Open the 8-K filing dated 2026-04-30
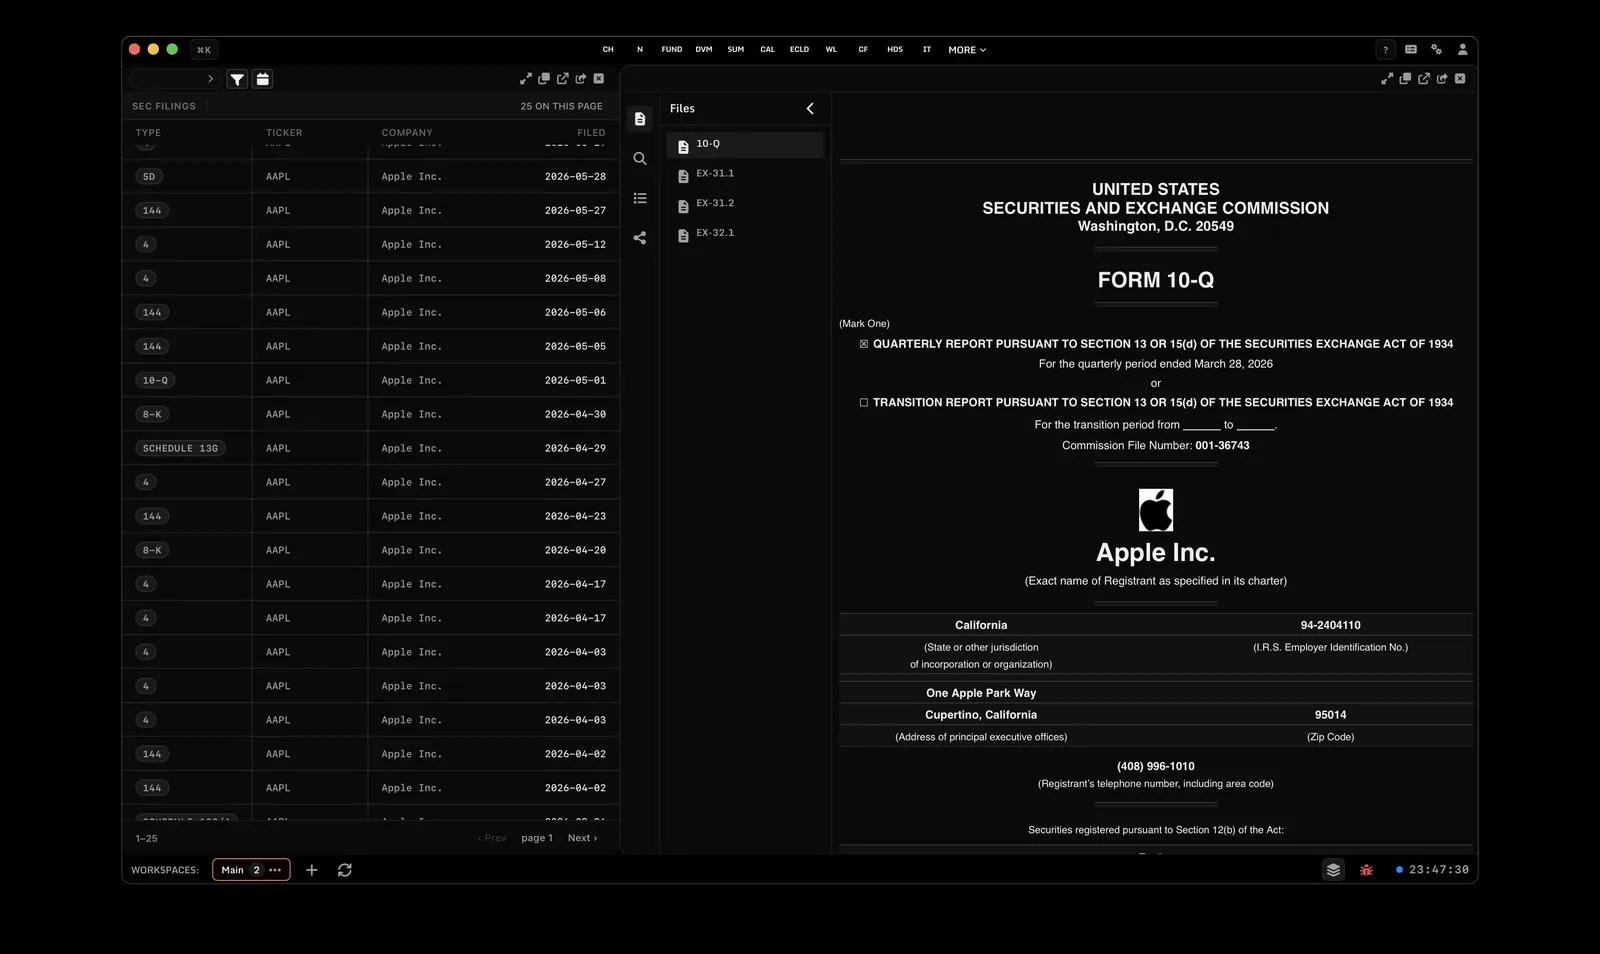The width and height of the screenshot is (1600, 954). tap(371, 415)
